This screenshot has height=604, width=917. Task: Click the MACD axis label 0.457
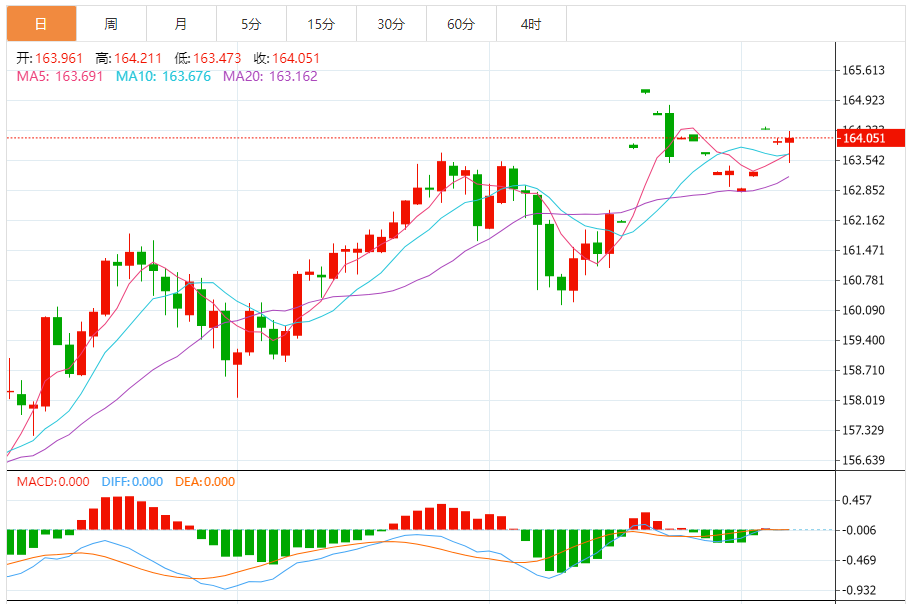[x=857, y=501]
